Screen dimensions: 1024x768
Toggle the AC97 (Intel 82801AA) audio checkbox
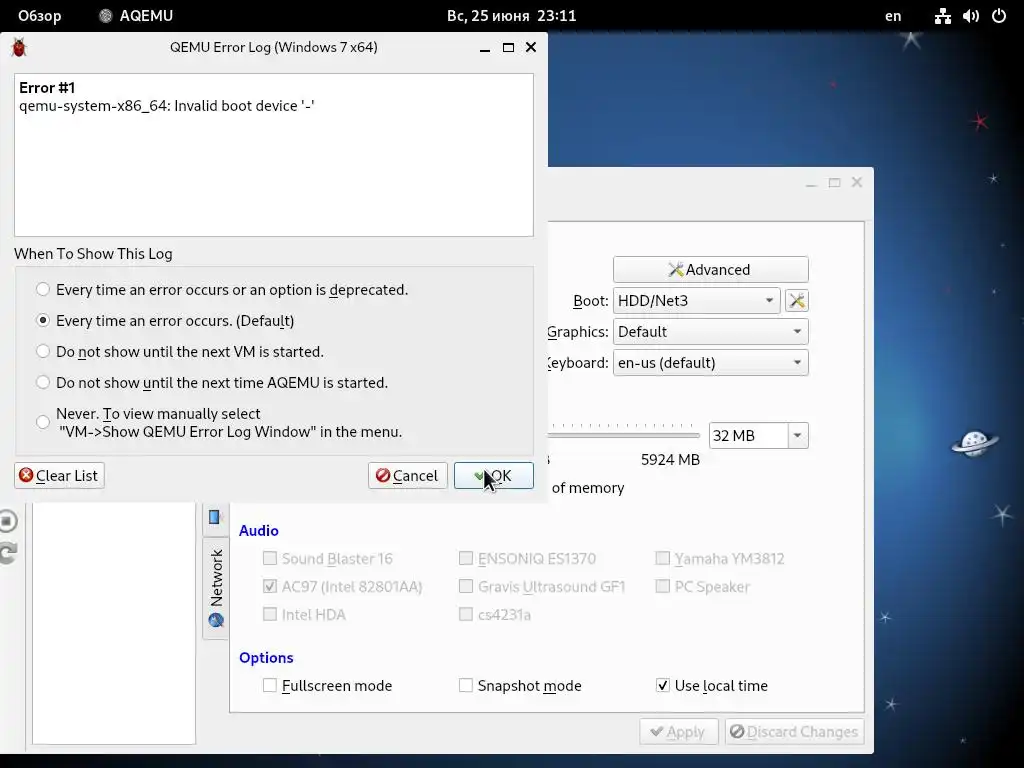pyautogui.click(x=270, y=586)
